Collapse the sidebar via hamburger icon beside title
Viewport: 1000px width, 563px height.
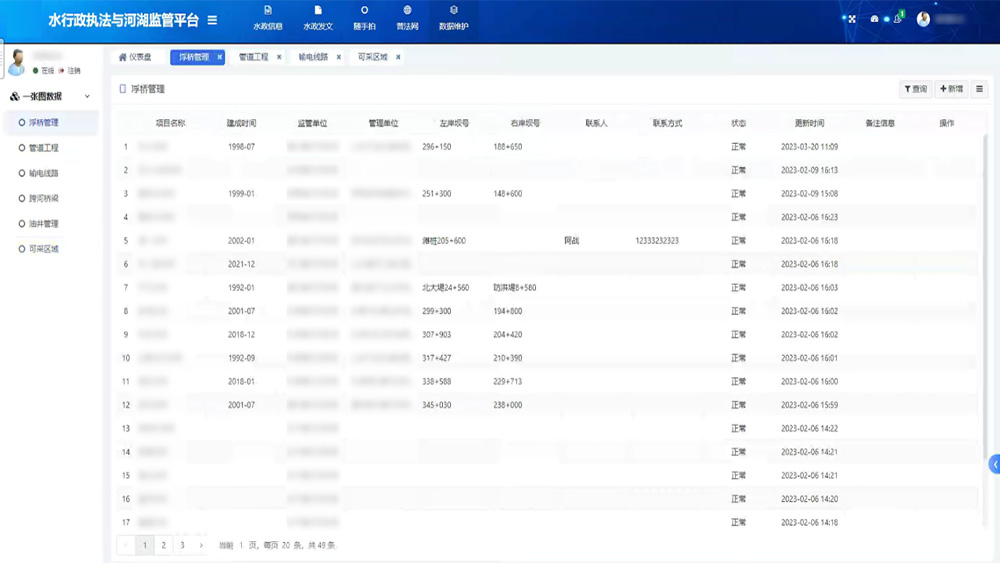point(212,20)
